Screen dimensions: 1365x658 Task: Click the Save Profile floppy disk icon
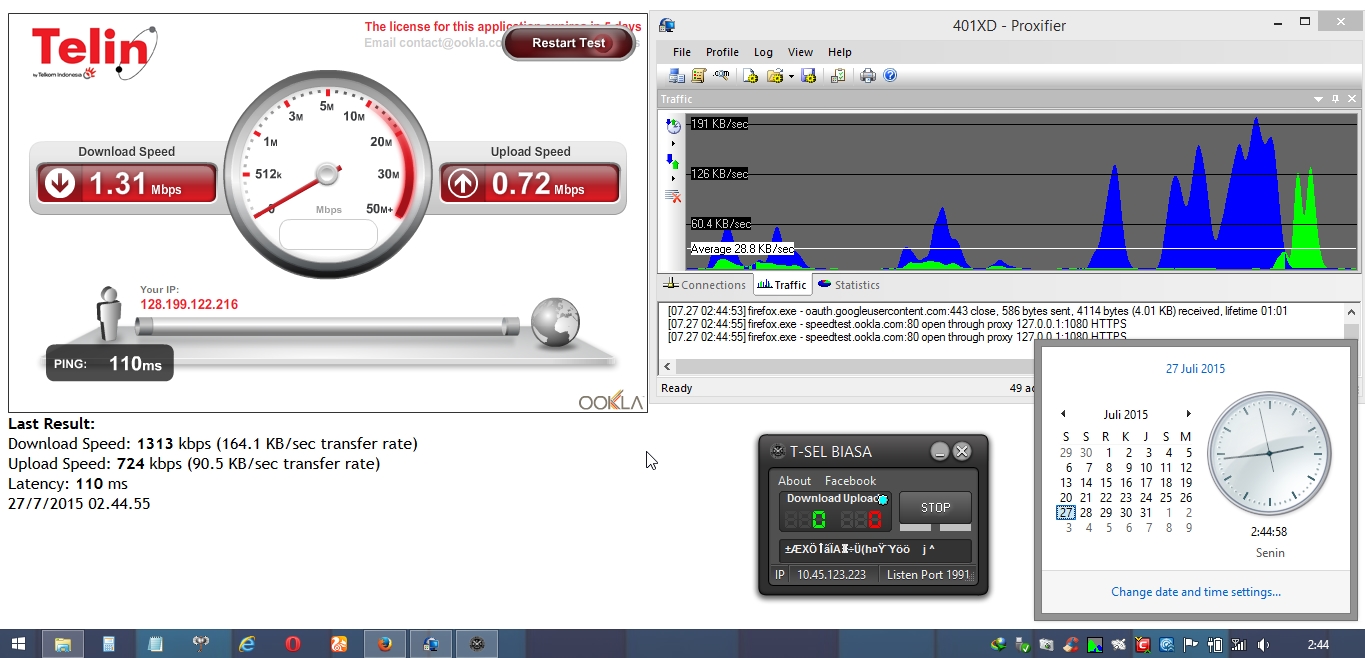808,76
